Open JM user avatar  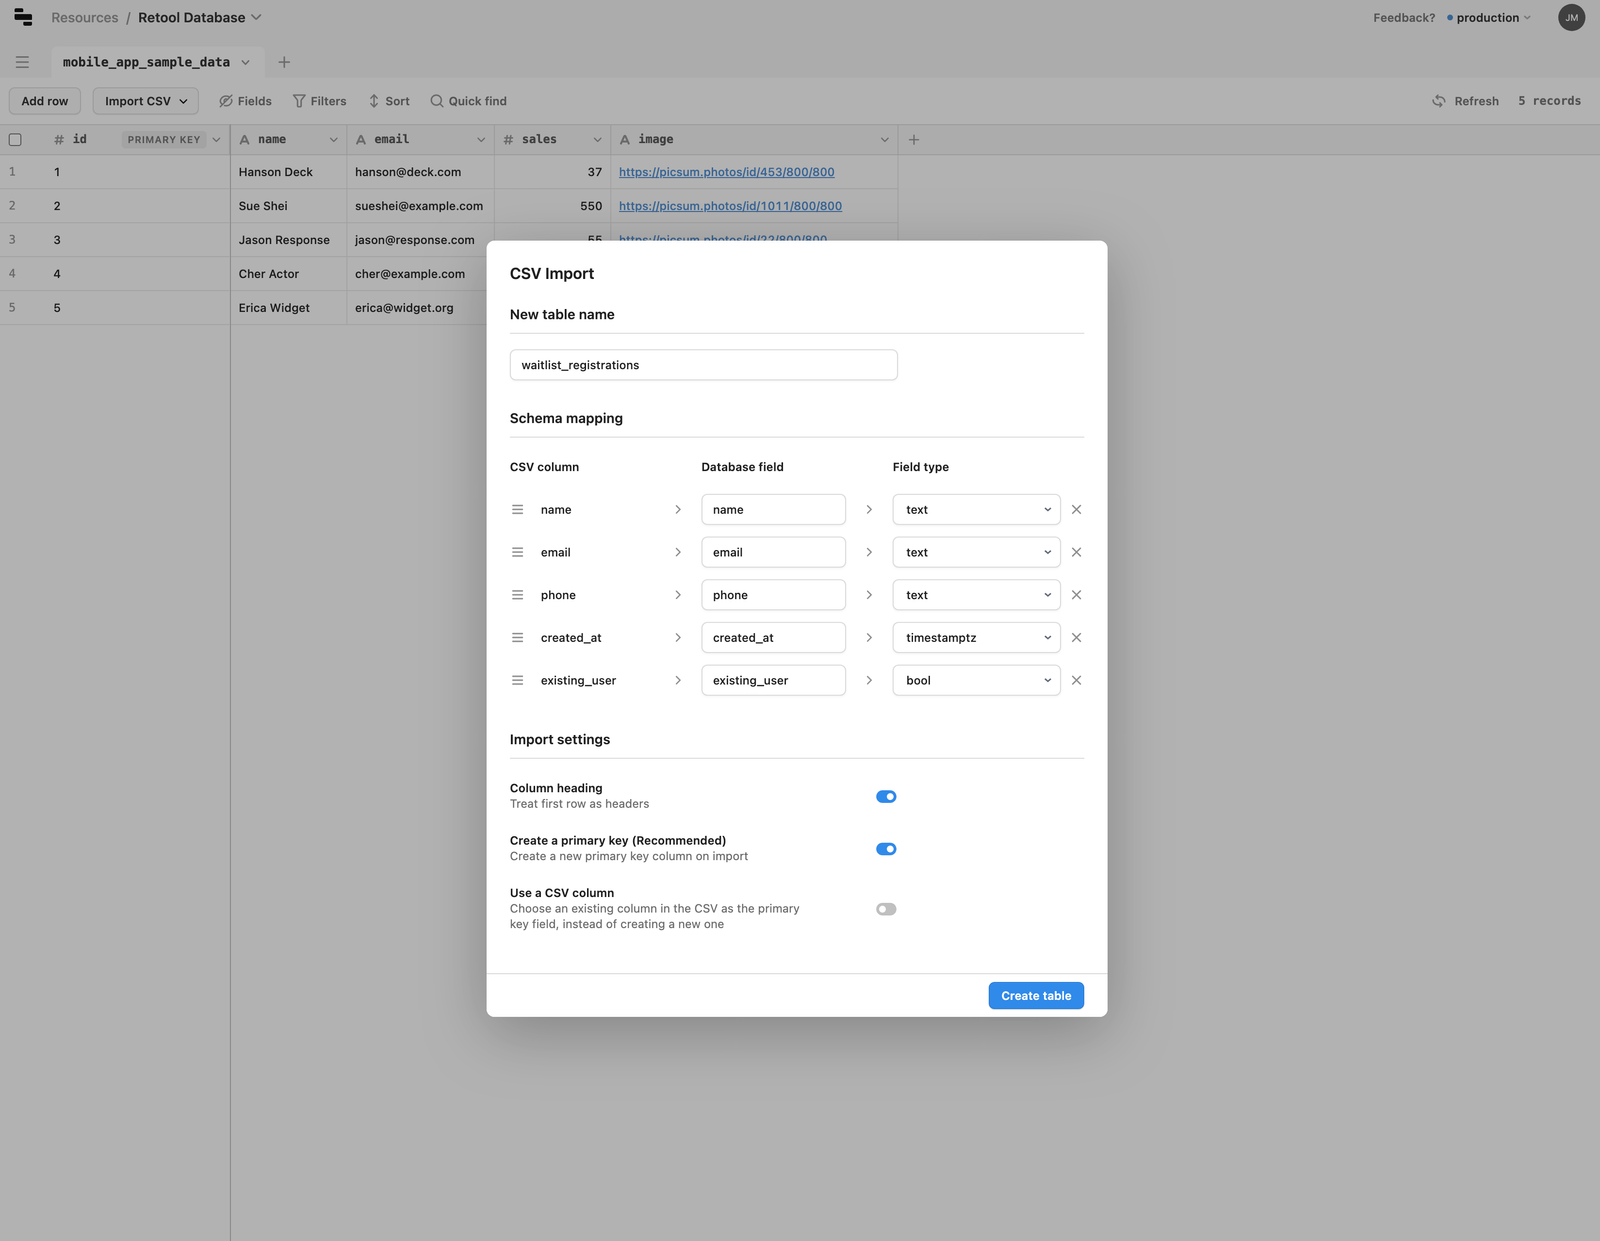(x=1571, y=17)
